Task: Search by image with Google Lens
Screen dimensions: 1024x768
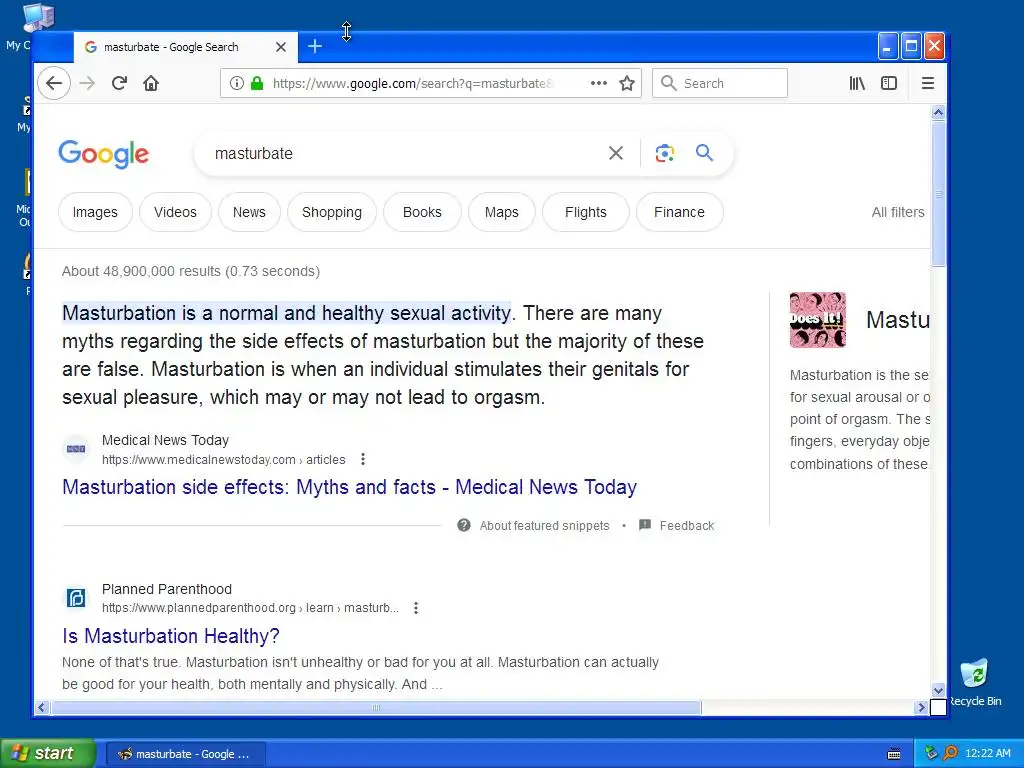Action: (664, 153)
